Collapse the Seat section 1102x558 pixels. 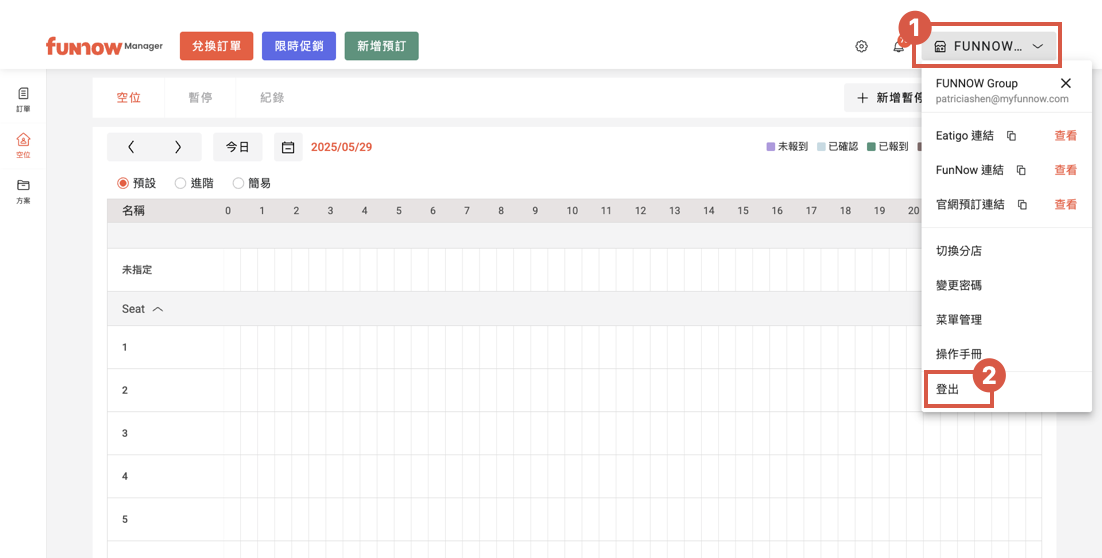(157, 309)
